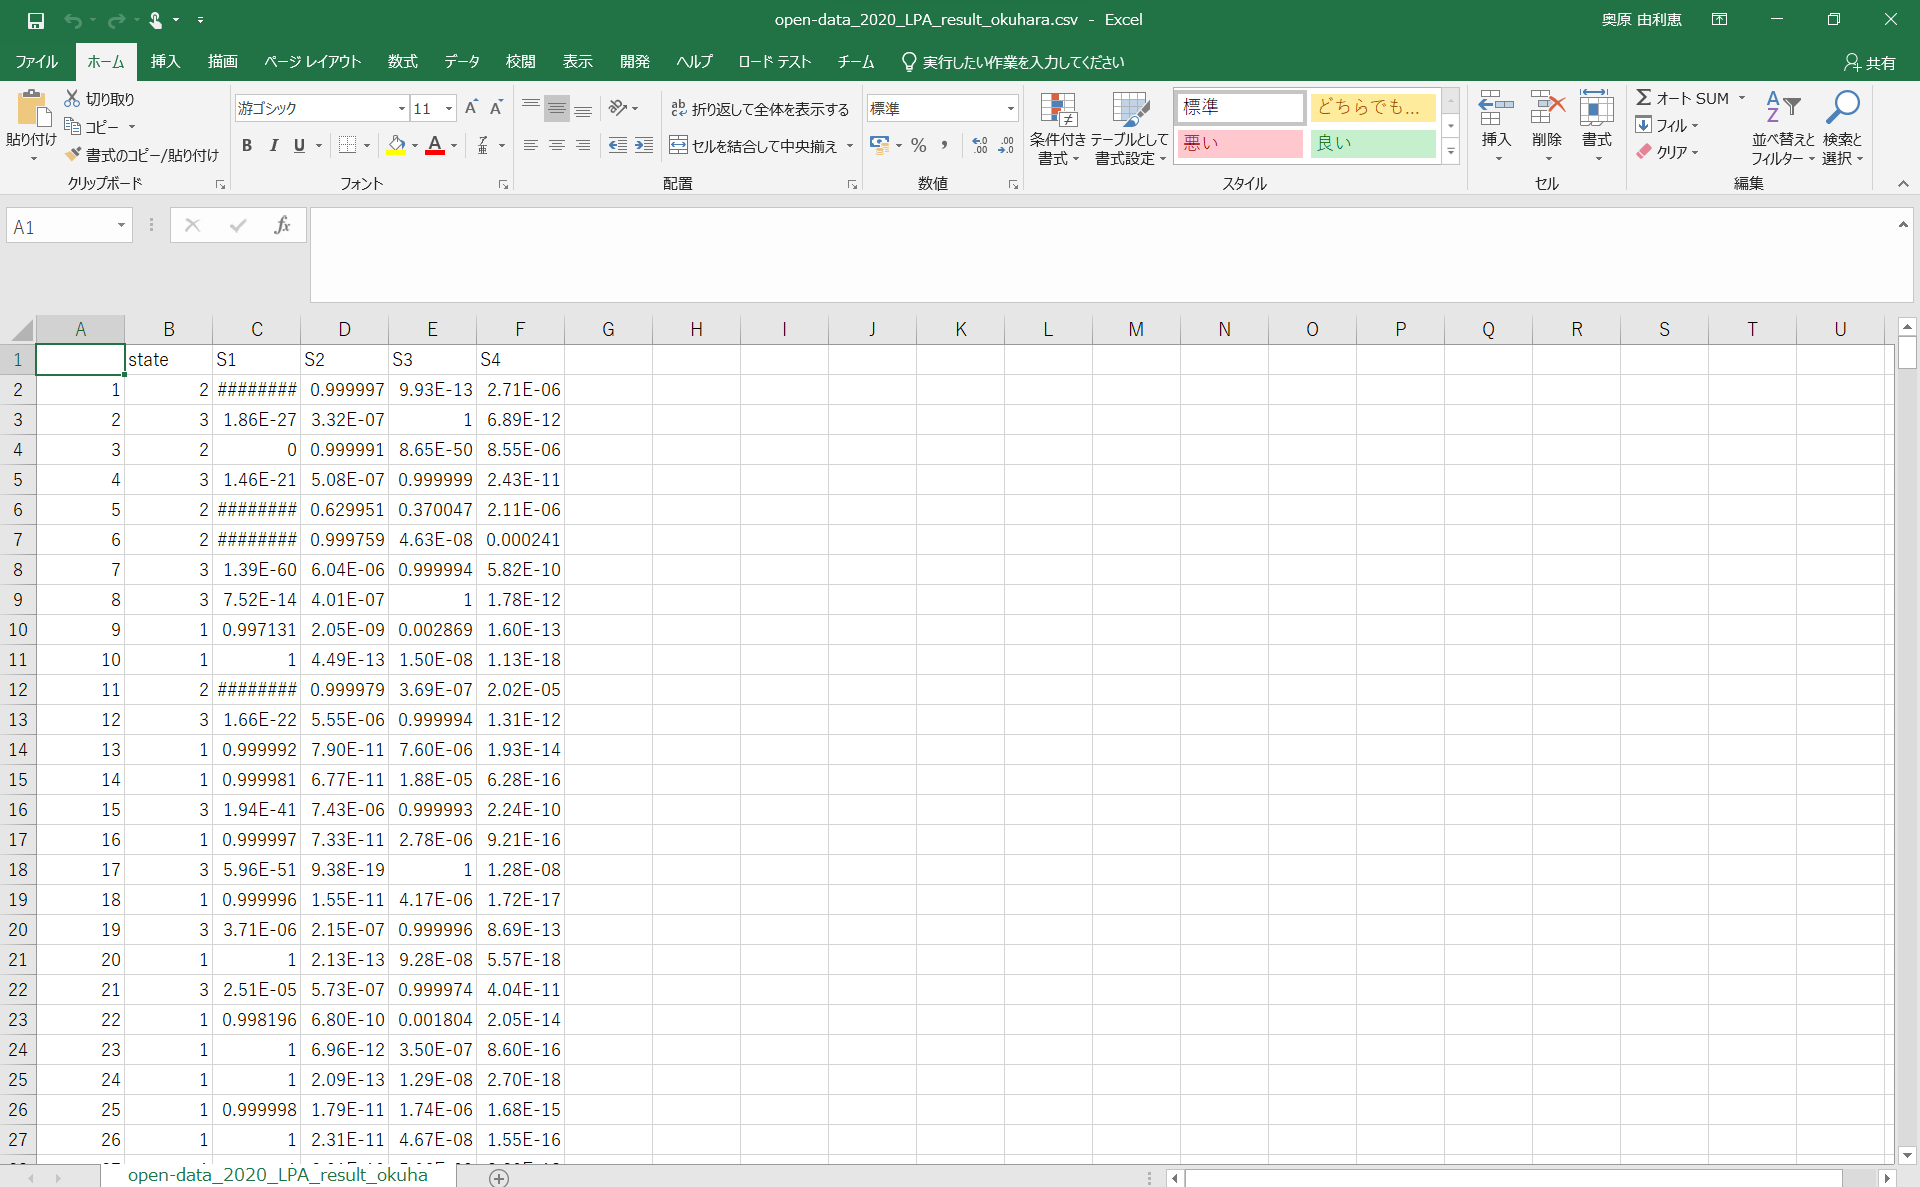Viewport: 1920px width, 1187px height.
Task: Open the font name dropdown
Action: pyautogui.click(x=401, y=109)
